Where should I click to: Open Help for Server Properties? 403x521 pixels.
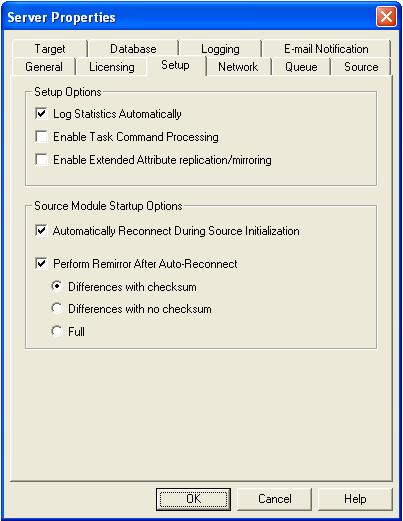click(355, 499)
